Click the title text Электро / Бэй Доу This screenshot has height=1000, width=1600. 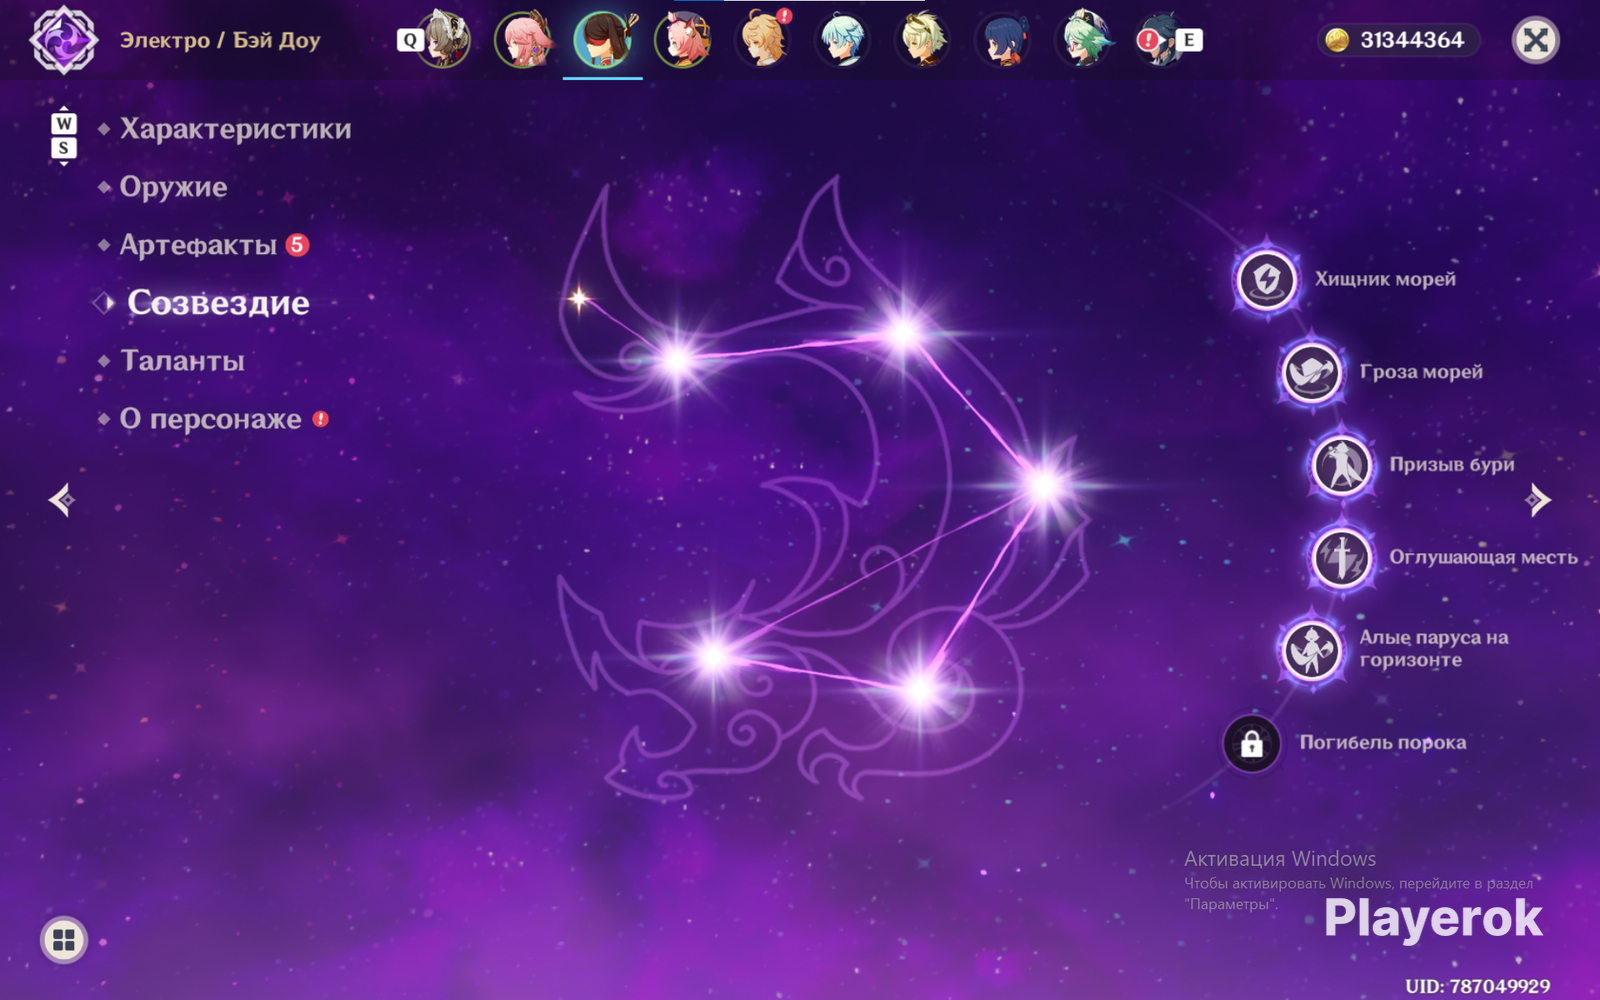pos(220,40)
